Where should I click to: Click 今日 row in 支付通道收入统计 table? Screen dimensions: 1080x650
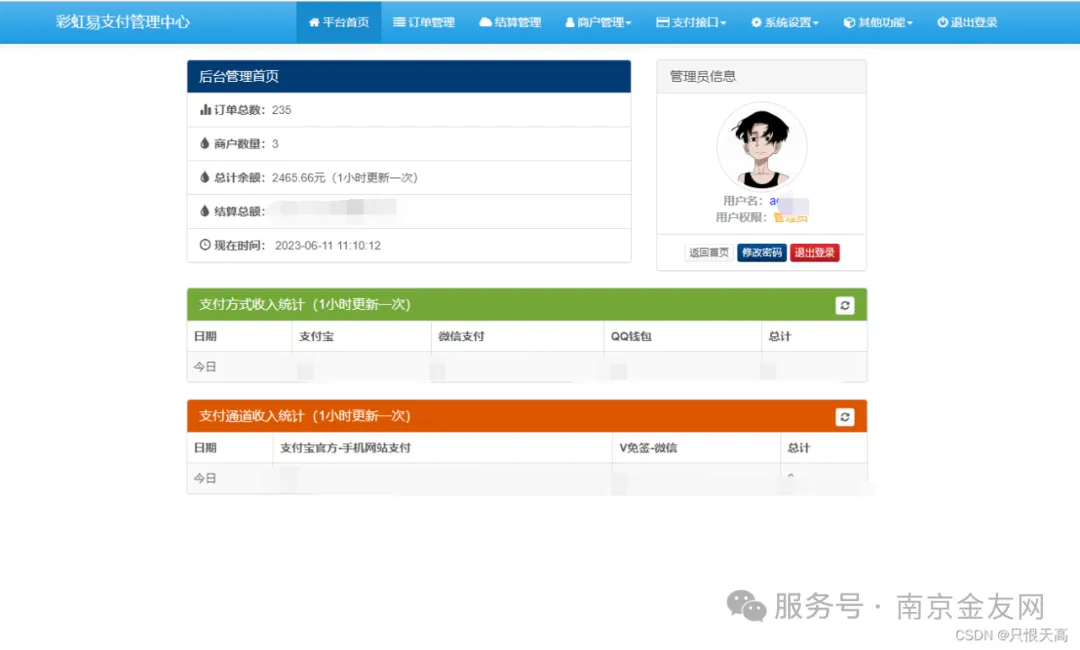point(527,478)
